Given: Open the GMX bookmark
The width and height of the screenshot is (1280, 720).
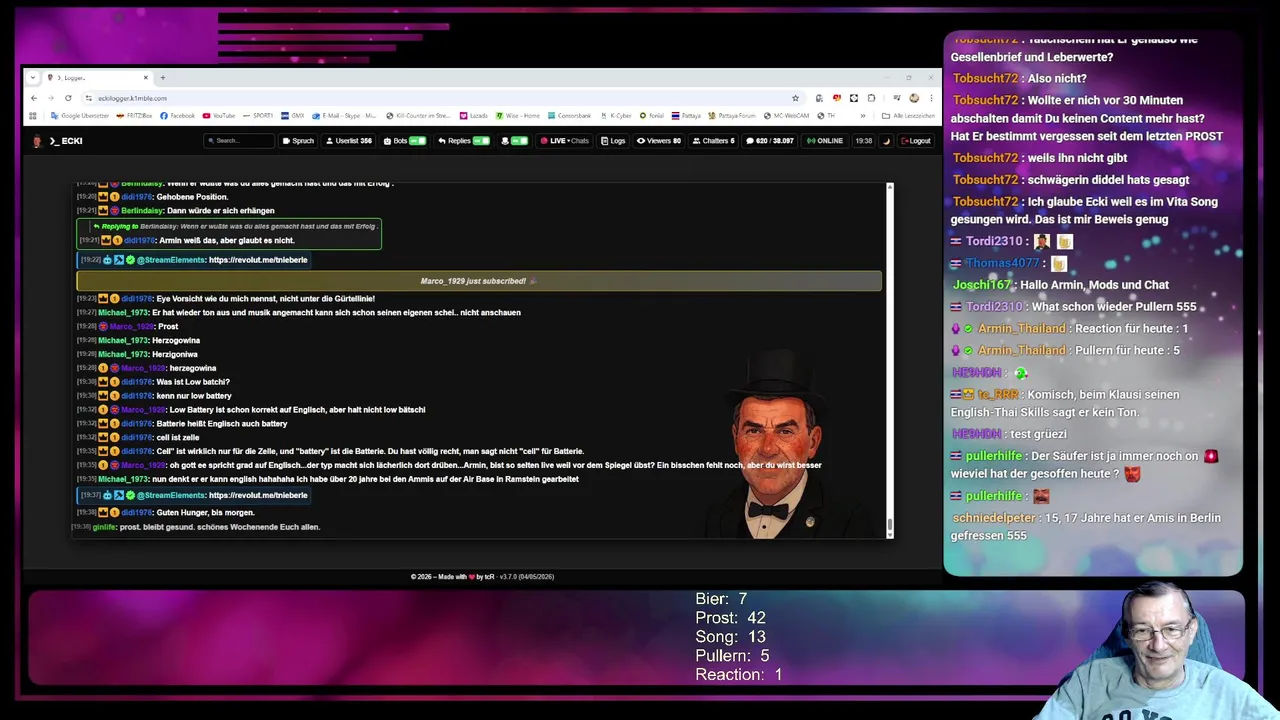Looking at the screenshot, I should point(292,116).
